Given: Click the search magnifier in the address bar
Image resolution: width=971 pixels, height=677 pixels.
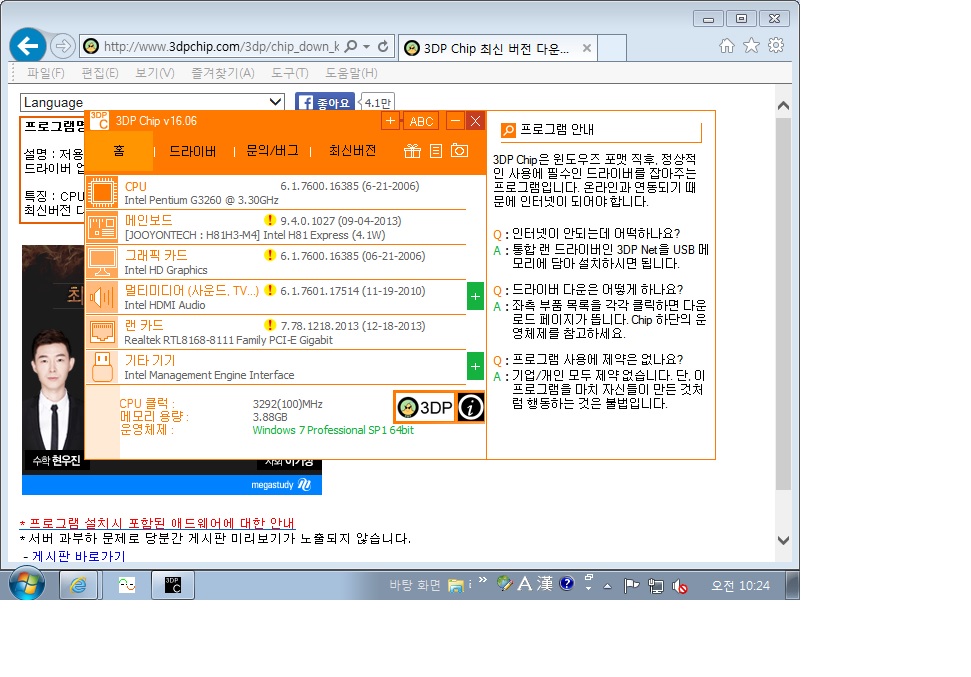Looking at the screenshot, I should 351,46.
